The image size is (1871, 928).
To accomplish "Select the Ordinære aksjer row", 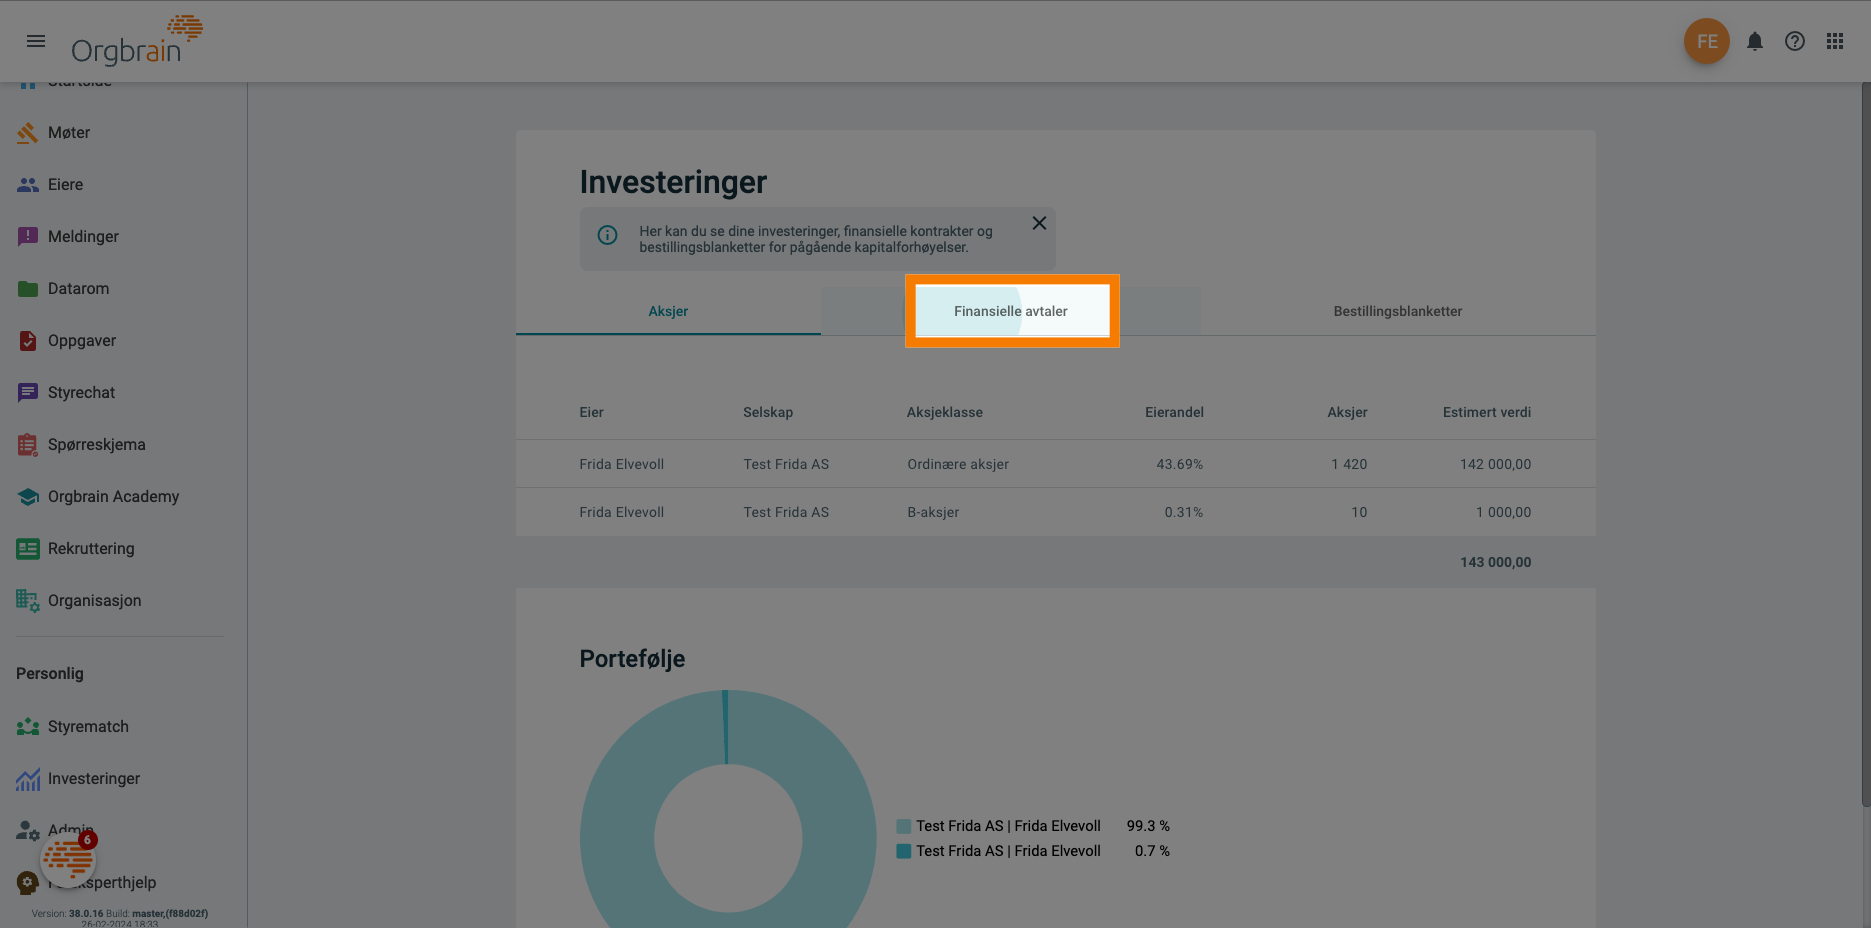I will coord(1055,464).
